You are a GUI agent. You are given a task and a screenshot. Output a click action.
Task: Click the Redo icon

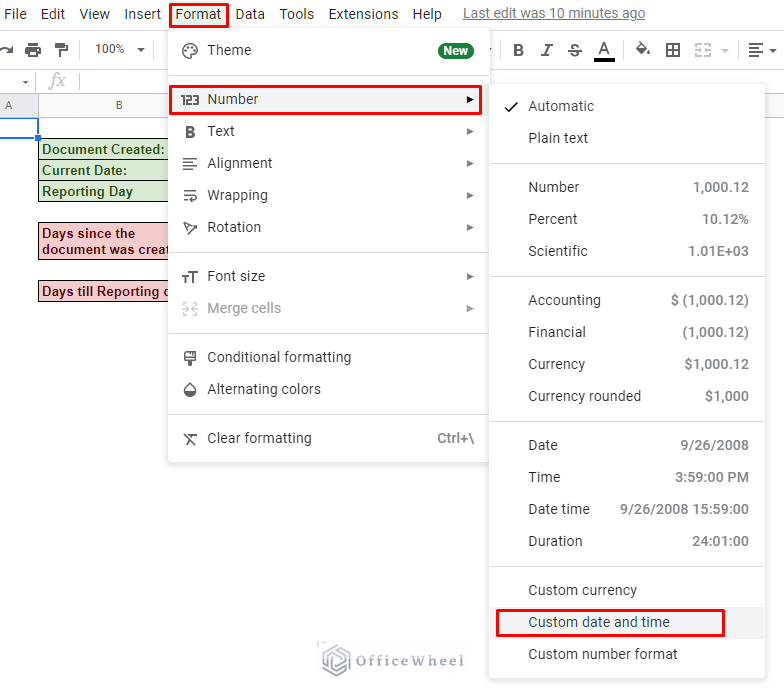click(x=6, y=50)
